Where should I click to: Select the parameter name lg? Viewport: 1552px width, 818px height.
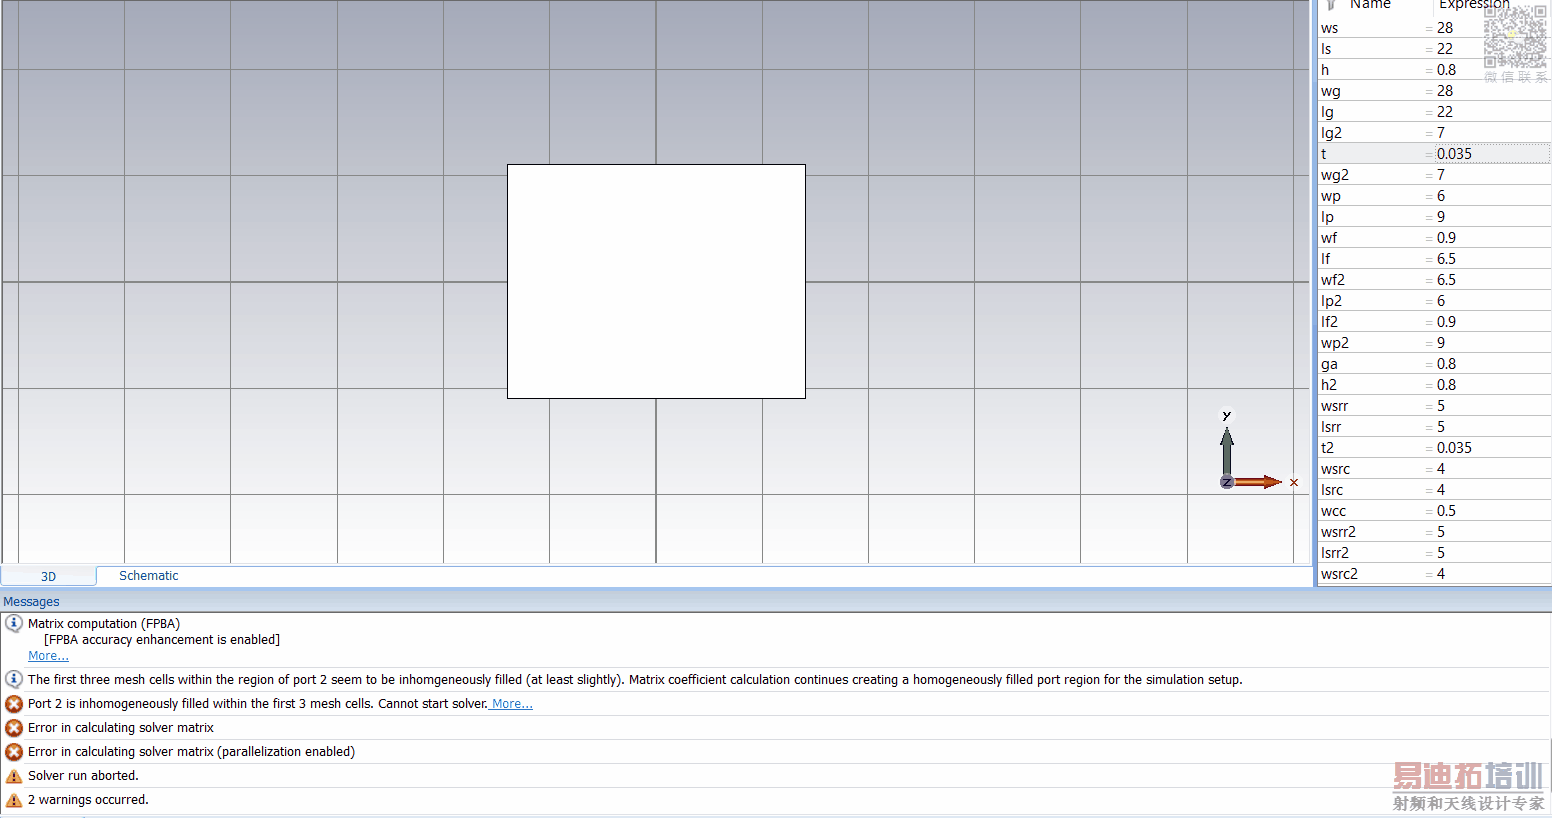[1327, 112]
